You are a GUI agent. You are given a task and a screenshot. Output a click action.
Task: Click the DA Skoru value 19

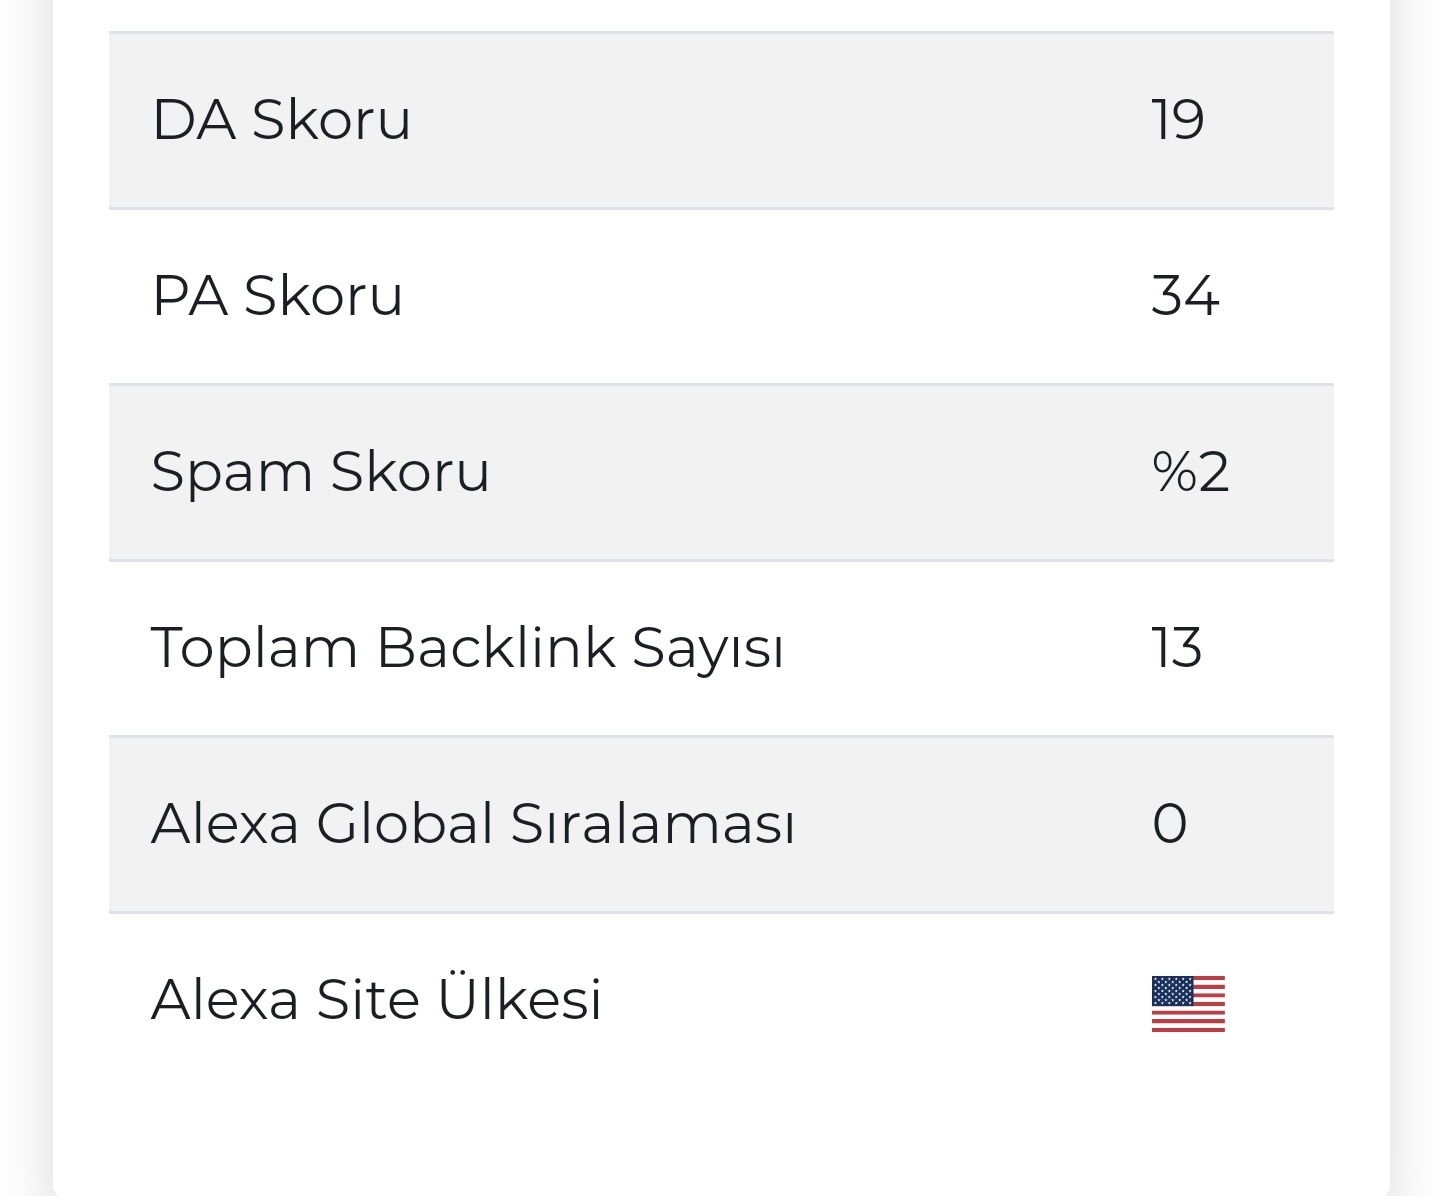[1177, 120]
